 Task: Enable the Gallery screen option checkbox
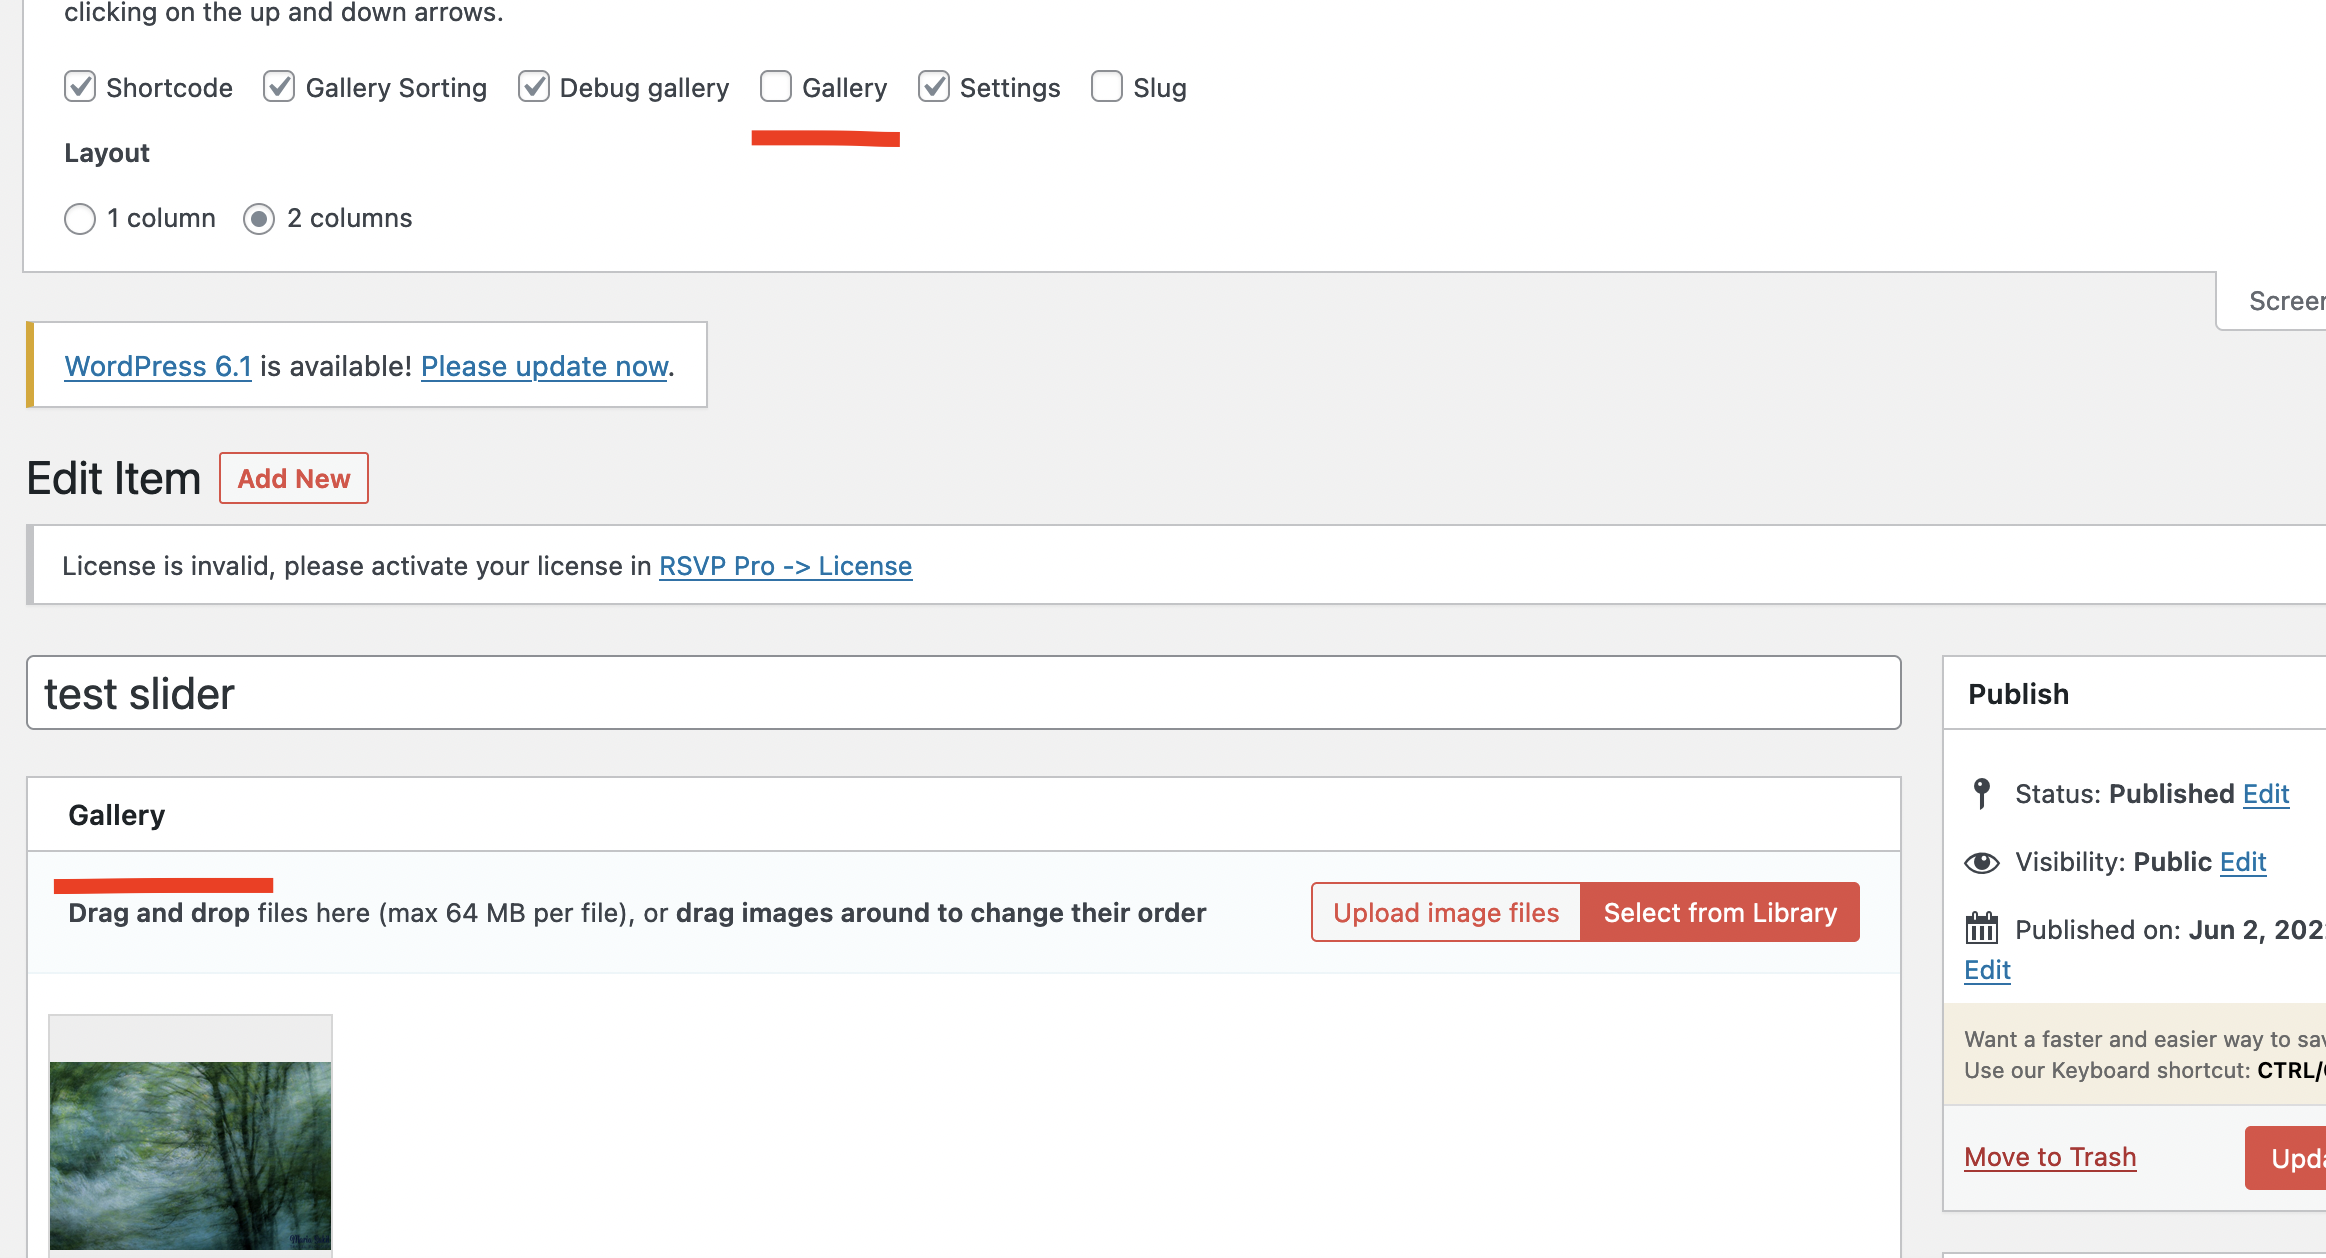click(x=775, y=88)
